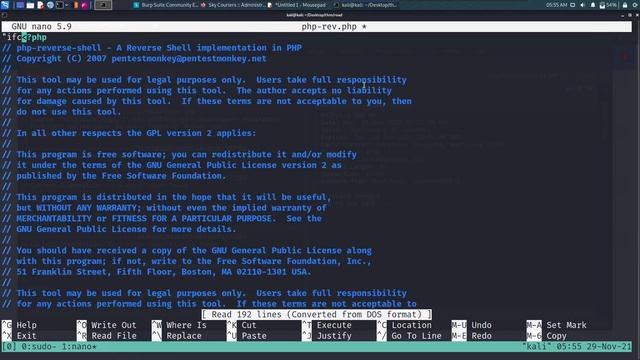Click the ^/ Go To Line shortcut
The height and width of the screenshot is (360, 640).
point(409,336)
